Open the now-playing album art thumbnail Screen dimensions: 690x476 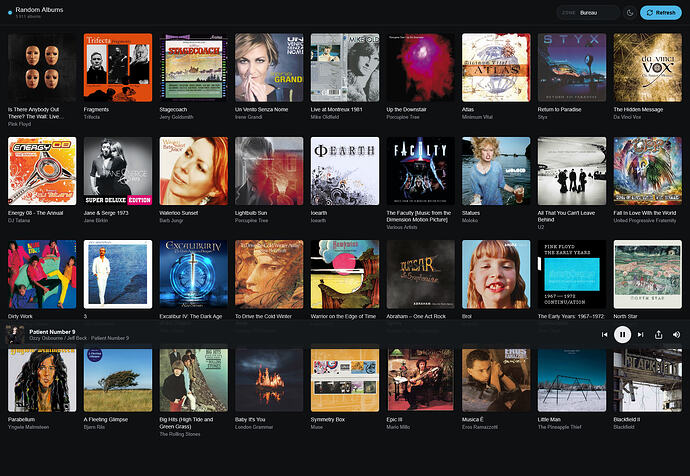coord(15,335)
